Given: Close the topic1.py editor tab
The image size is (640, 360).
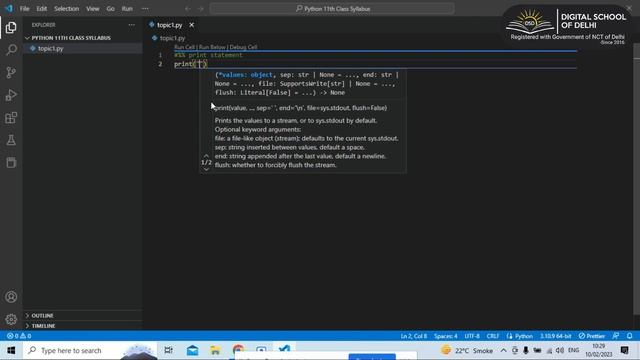Looking at the screenshot, I should pos(191,25).
